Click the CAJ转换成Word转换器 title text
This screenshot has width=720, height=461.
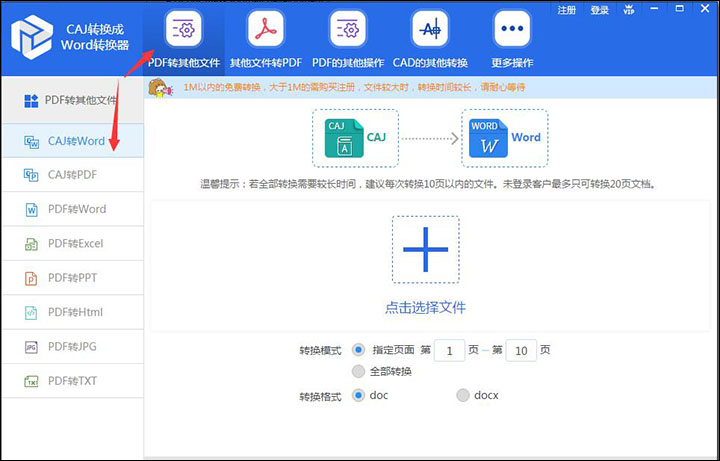95,37
